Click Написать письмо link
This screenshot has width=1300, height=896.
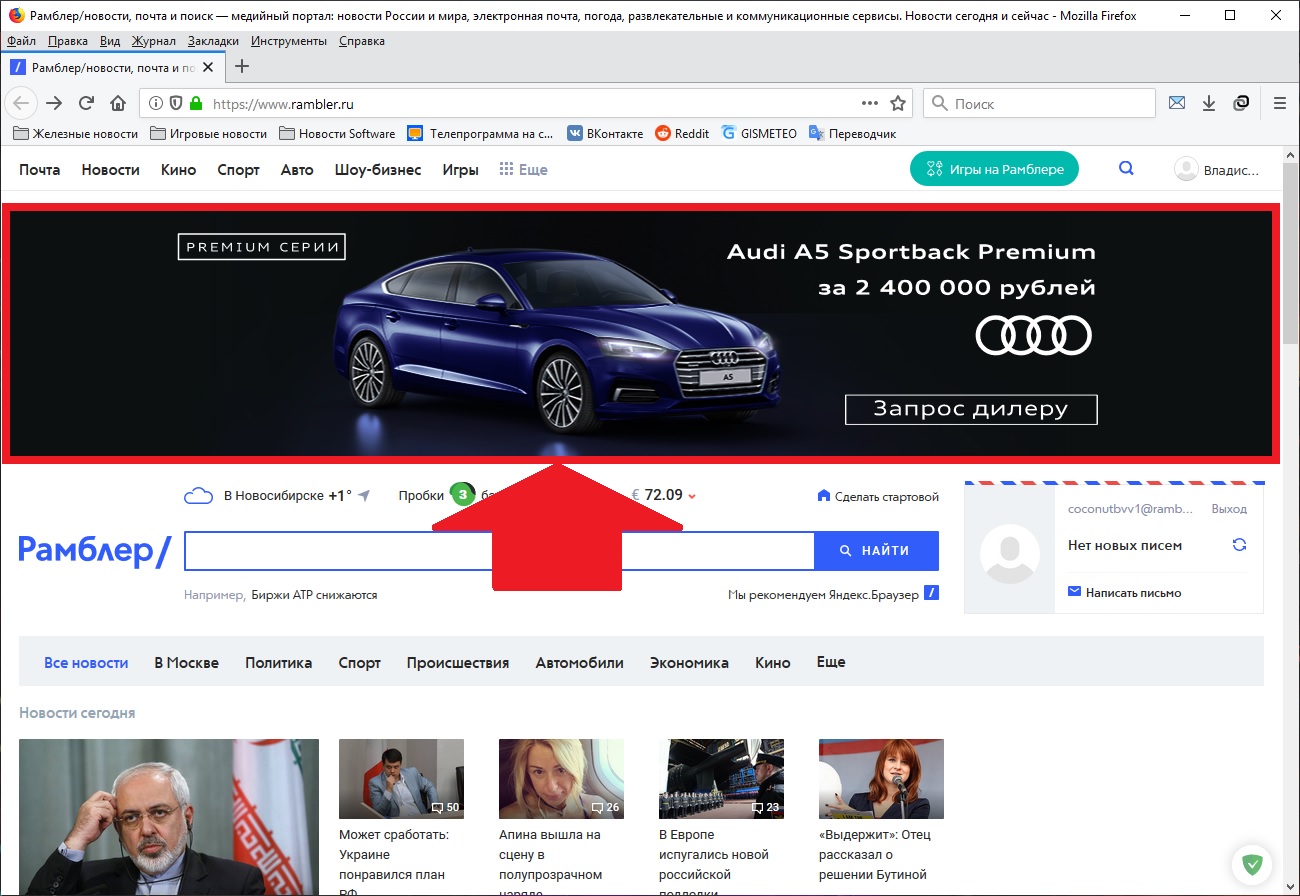click(1124, 593)
